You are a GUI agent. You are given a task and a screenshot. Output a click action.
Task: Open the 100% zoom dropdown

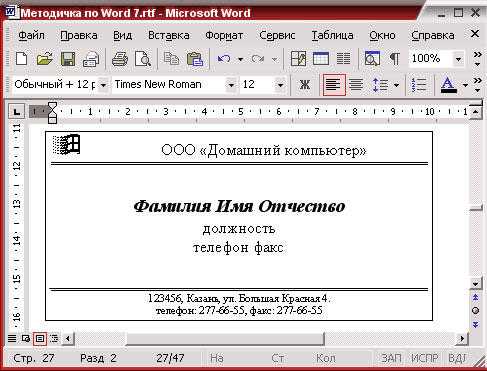[459, 60]
